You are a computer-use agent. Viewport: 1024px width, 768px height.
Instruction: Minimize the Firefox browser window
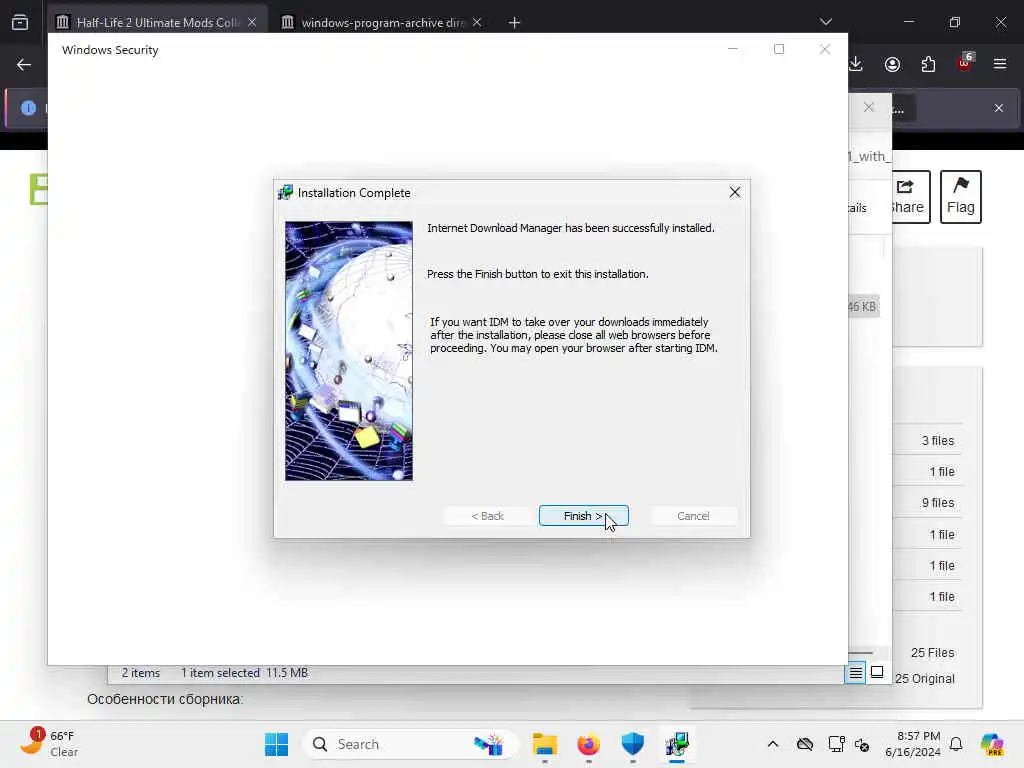(908, 22)
